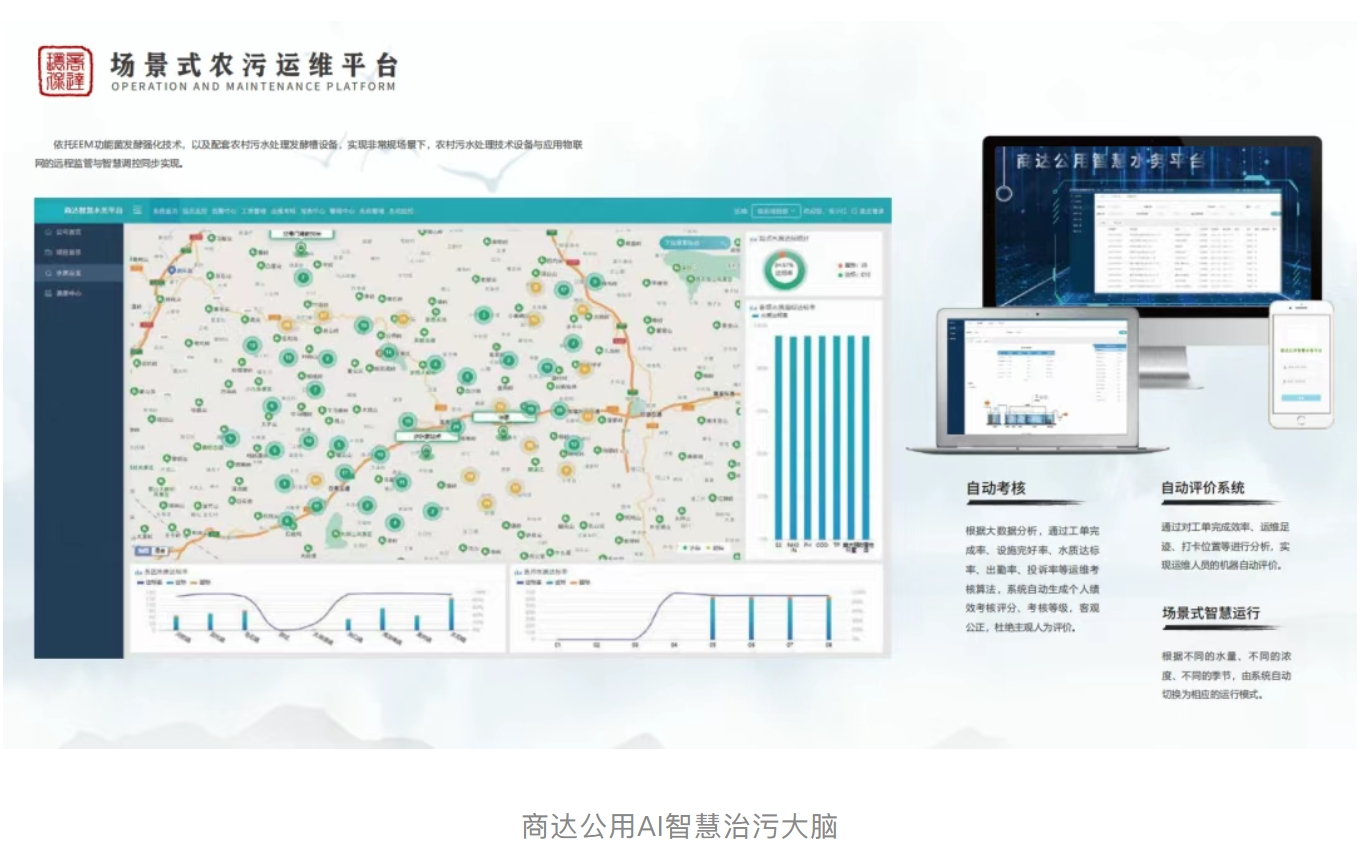Click chart icon beside bottom-left chart title
Screen dimensions: 1365x849
[137, 572]
